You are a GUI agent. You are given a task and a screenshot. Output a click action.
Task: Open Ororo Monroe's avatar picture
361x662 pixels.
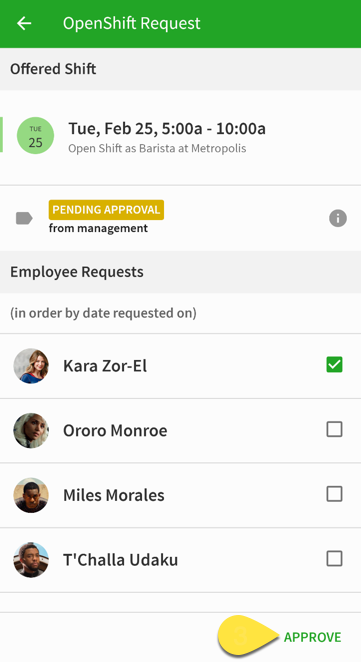[31, 430]
